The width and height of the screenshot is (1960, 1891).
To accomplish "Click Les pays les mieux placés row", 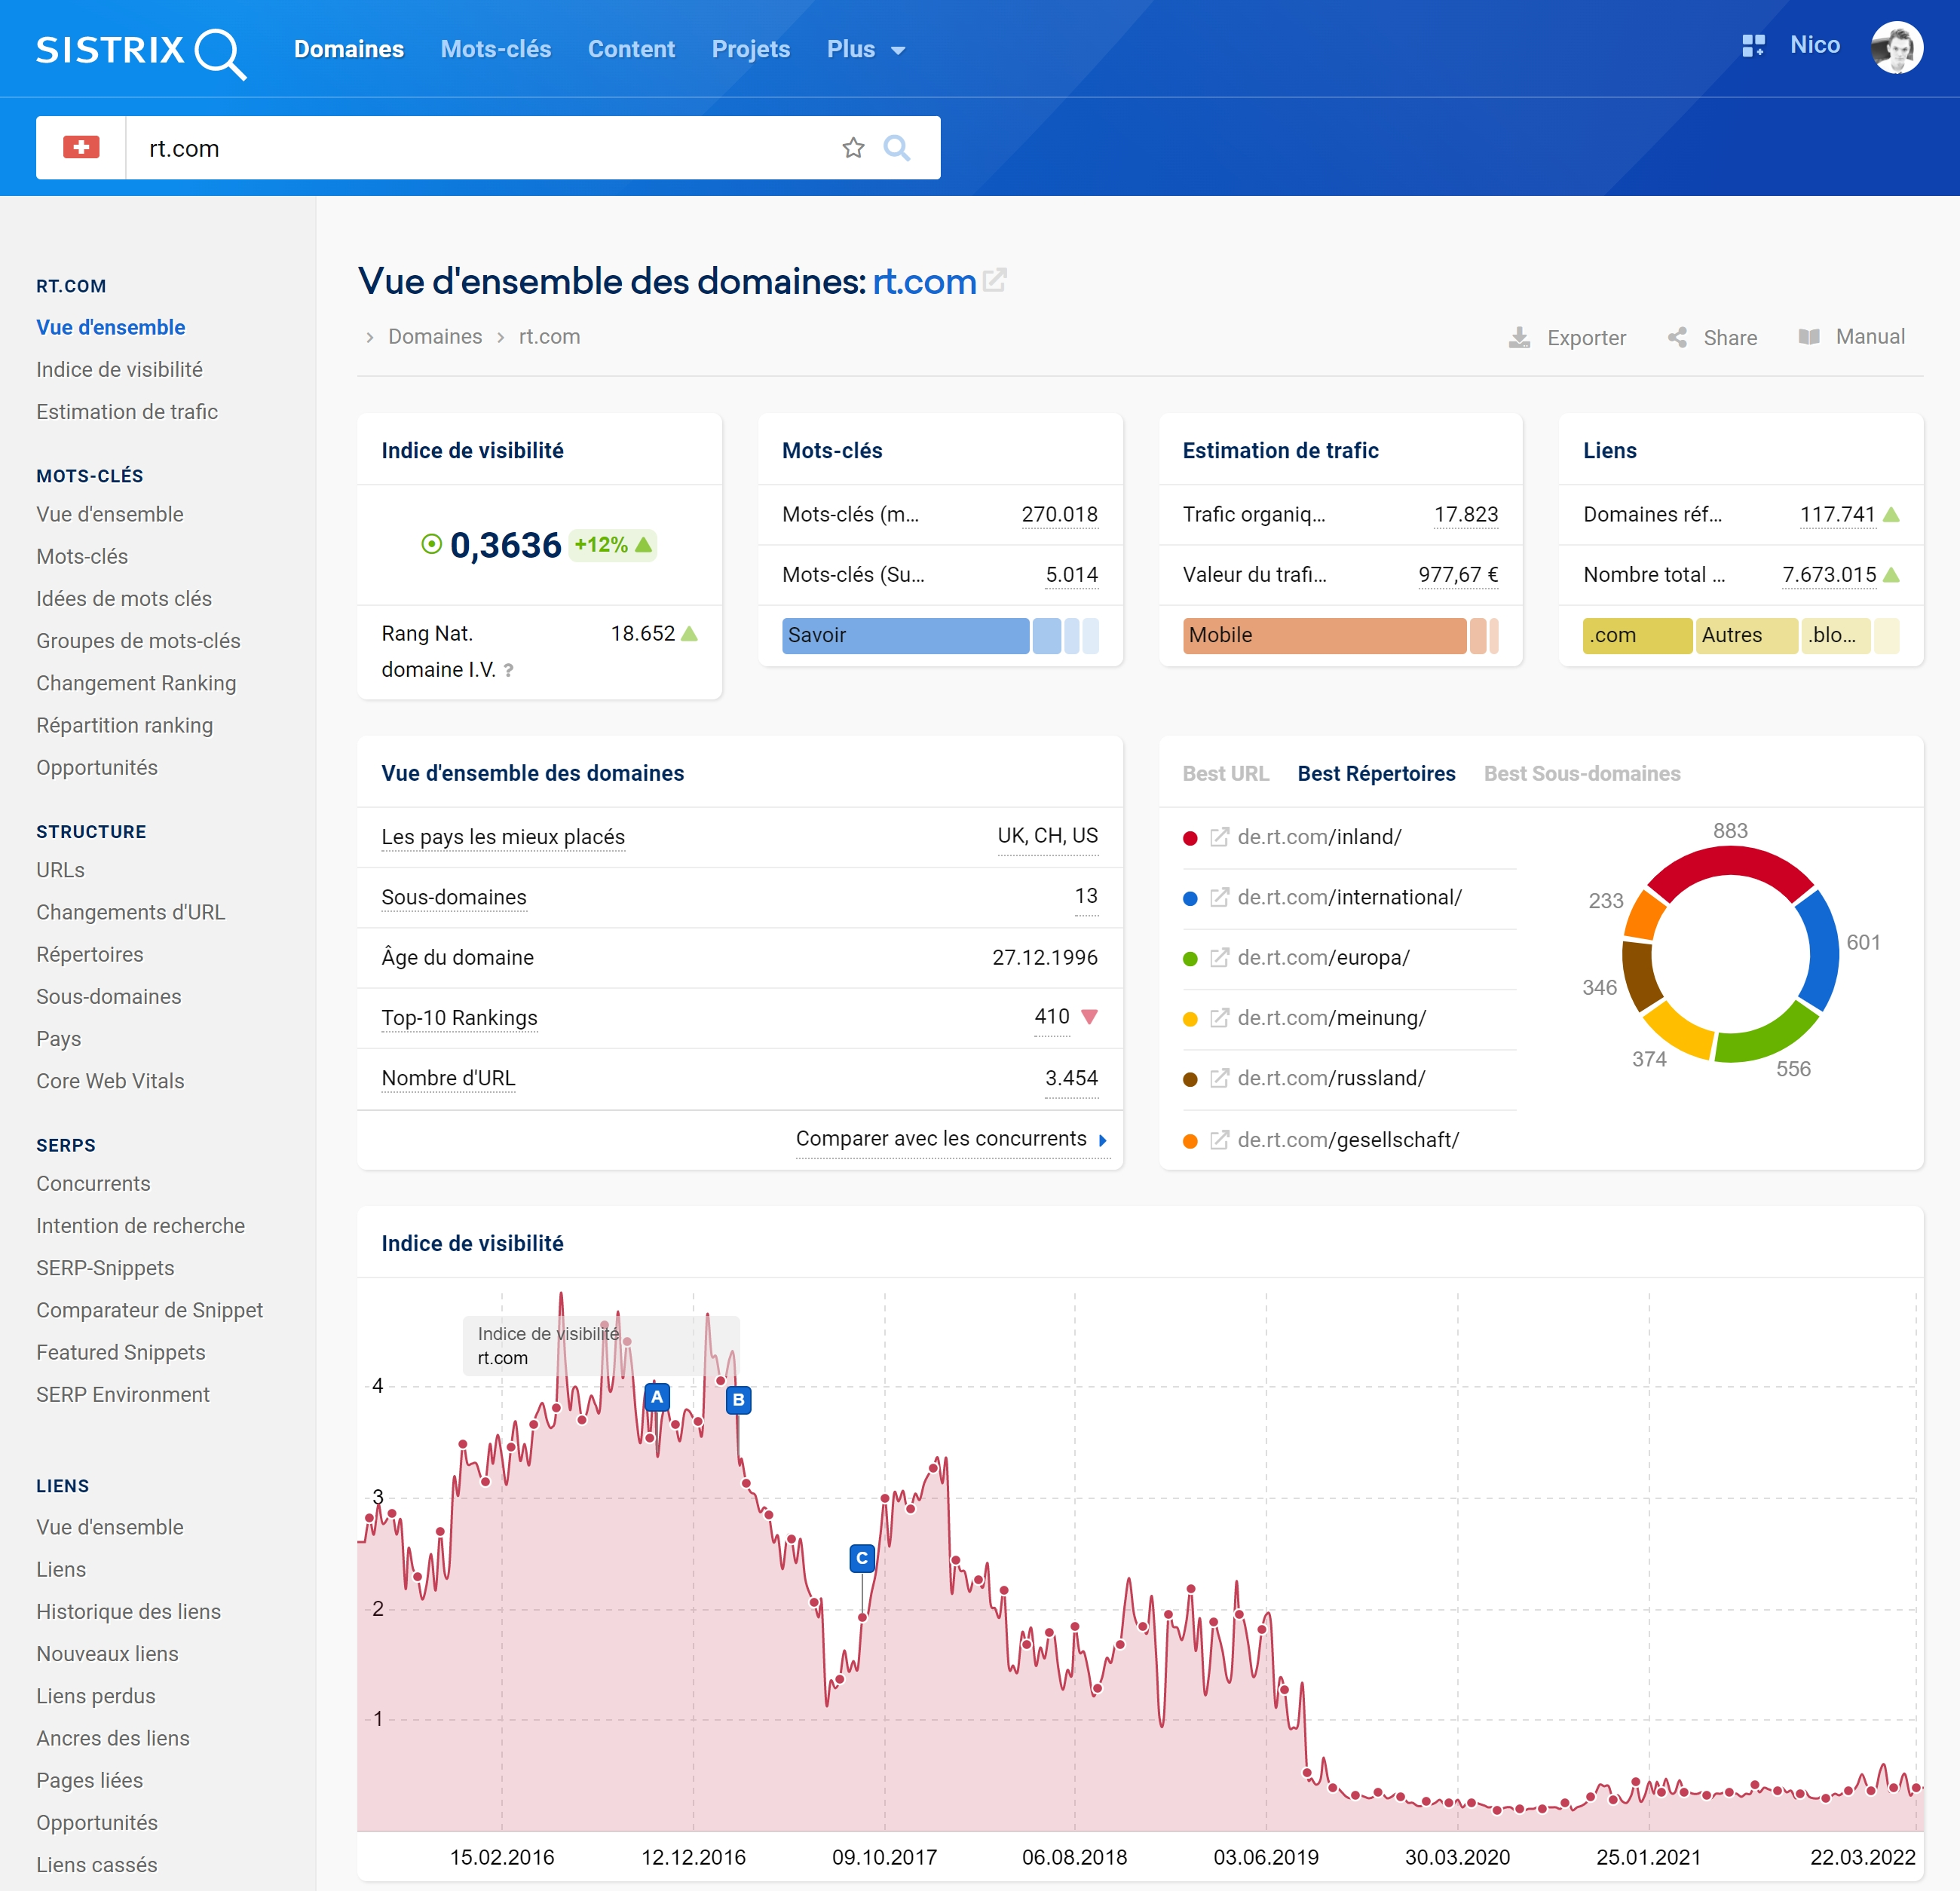I will pos(739,837).
